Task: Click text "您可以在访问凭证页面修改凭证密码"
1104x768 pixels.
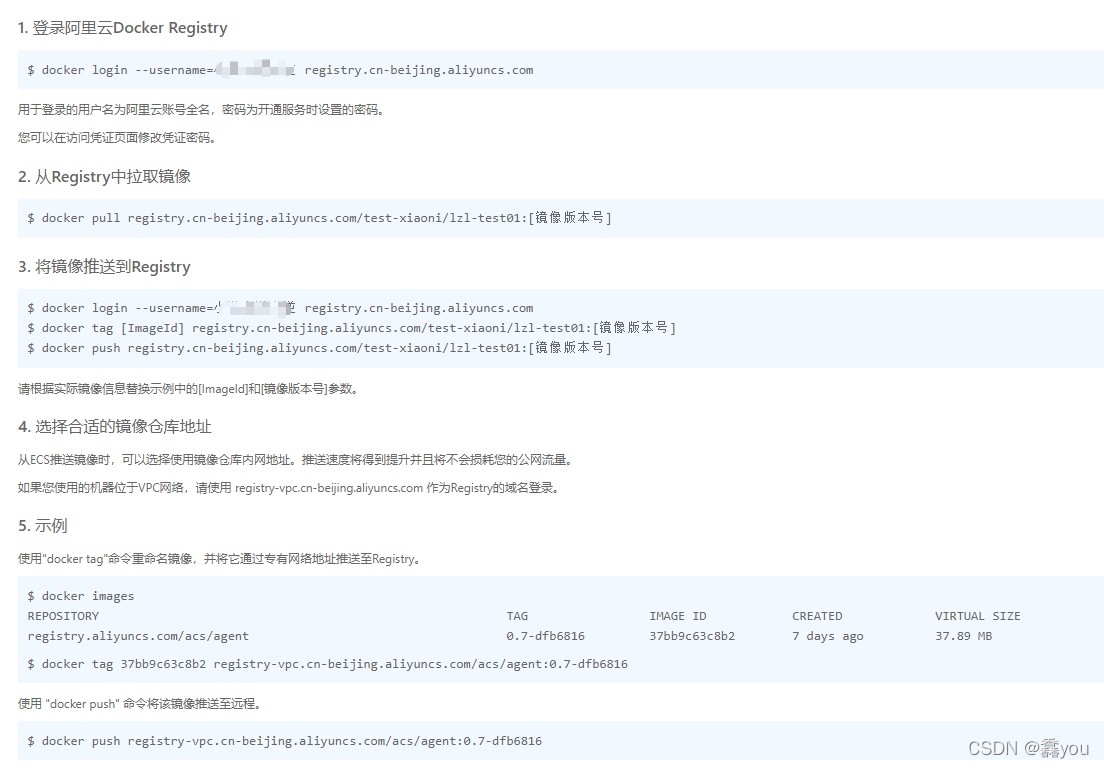Action: (114, 138)
